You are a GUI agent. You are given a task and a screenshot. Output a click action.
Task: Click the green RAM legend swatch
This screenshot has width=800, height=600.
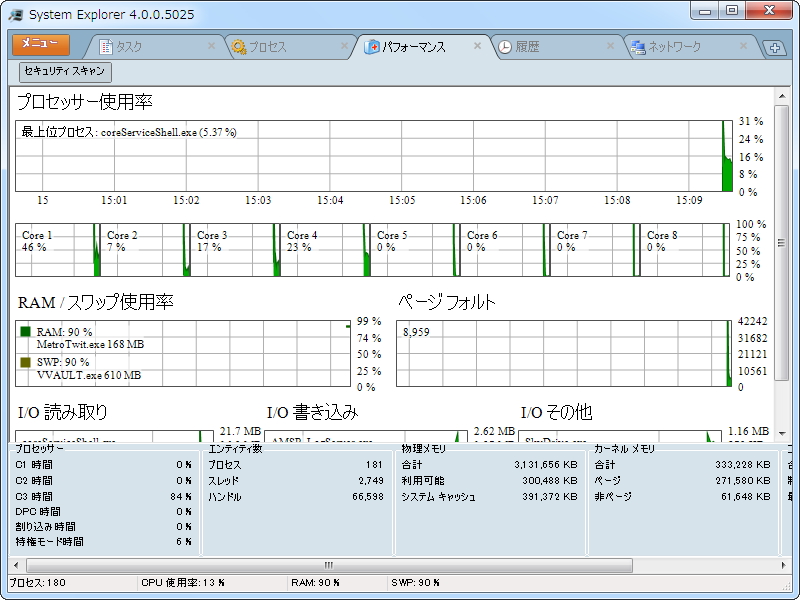click(26, 332)
